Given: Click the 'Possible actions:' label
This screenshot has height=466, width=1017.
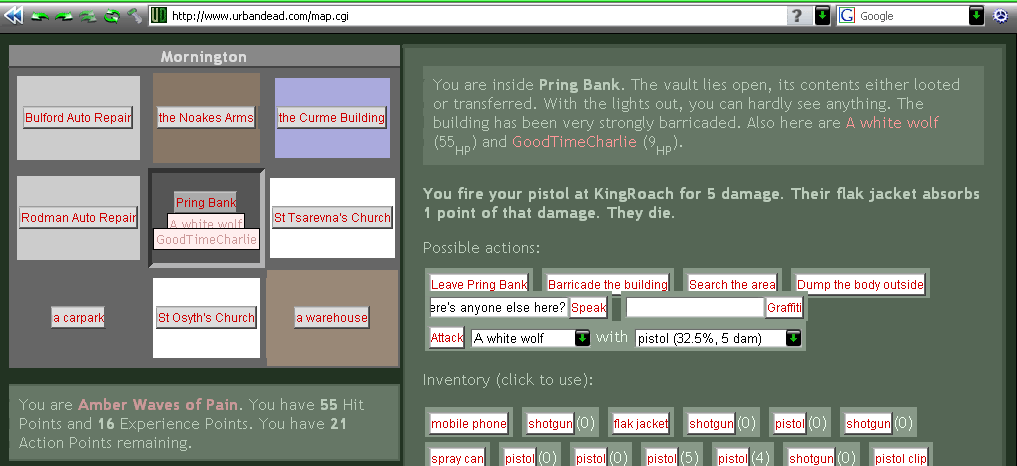Looking at the screenshot, I should point(481,248).
